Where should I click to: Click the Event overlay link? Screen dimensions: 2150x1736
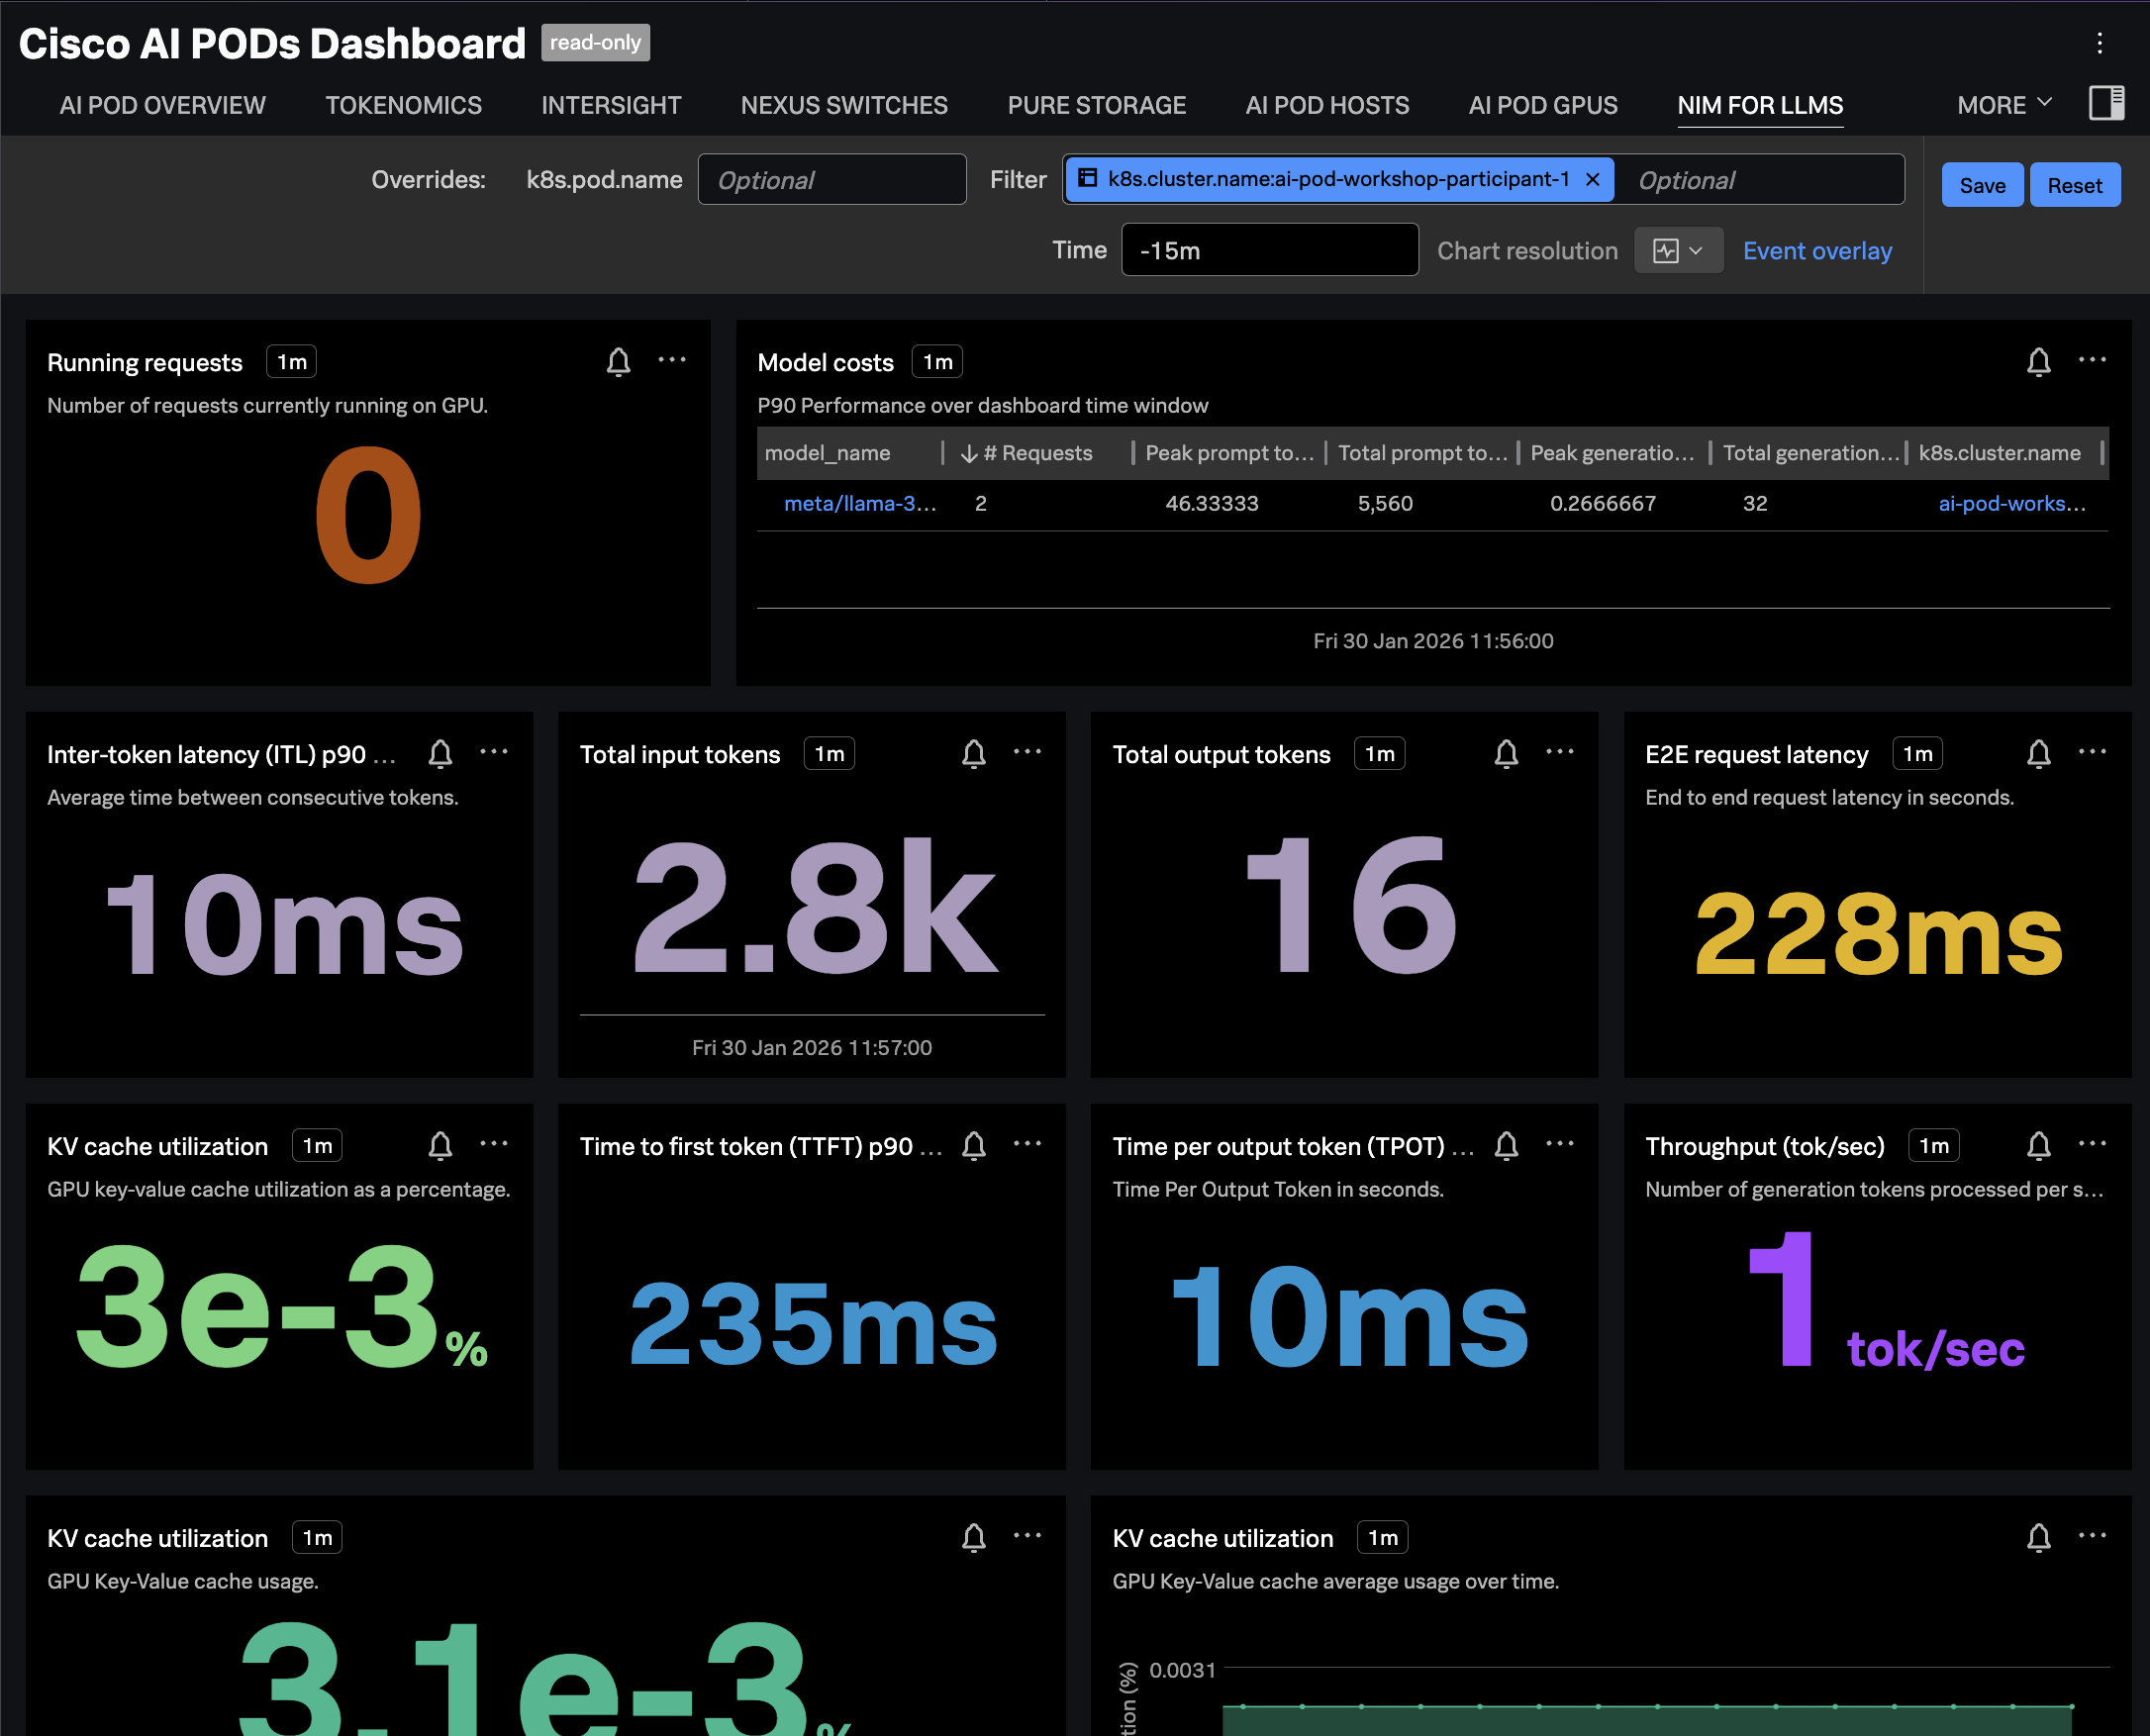click(x=1817, y=250)
